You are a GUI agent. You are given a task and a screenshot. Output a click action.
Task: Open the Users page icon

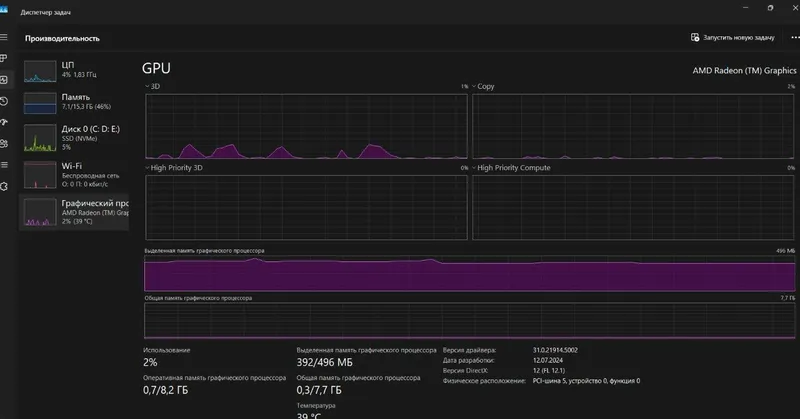[4, 144]
